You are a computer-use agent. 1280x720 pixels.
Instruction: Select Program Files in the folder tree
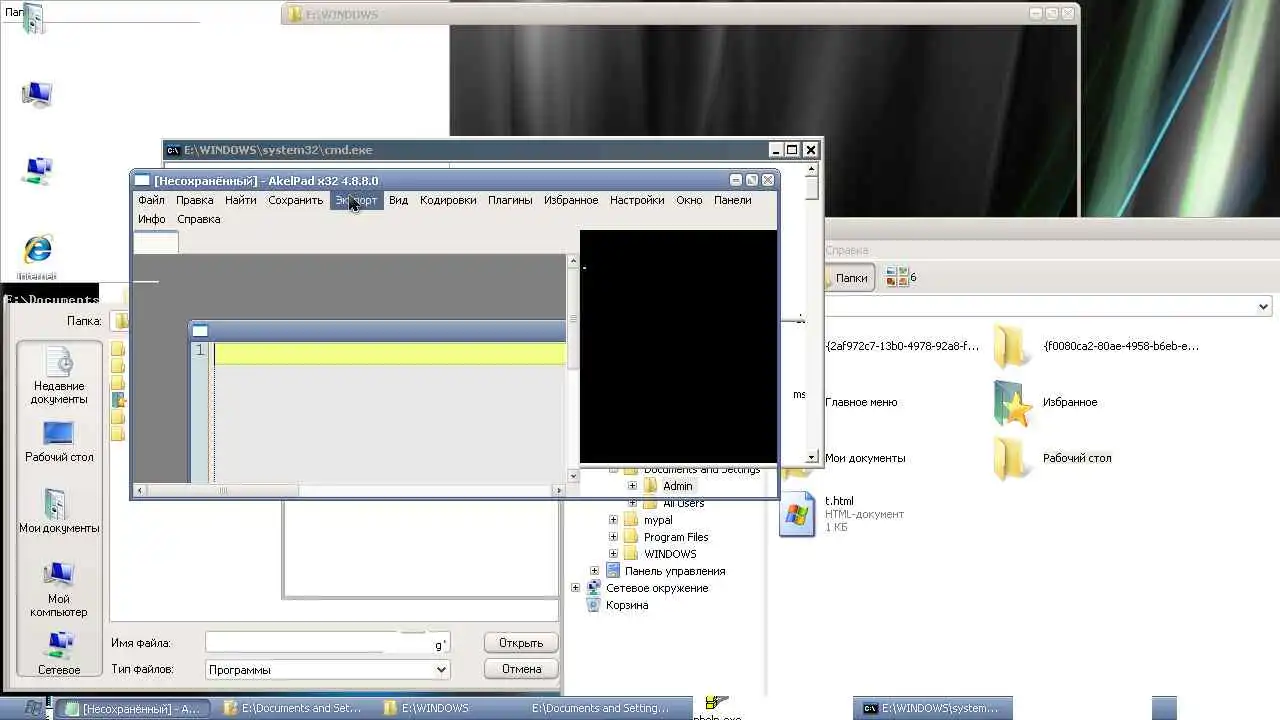676,537
